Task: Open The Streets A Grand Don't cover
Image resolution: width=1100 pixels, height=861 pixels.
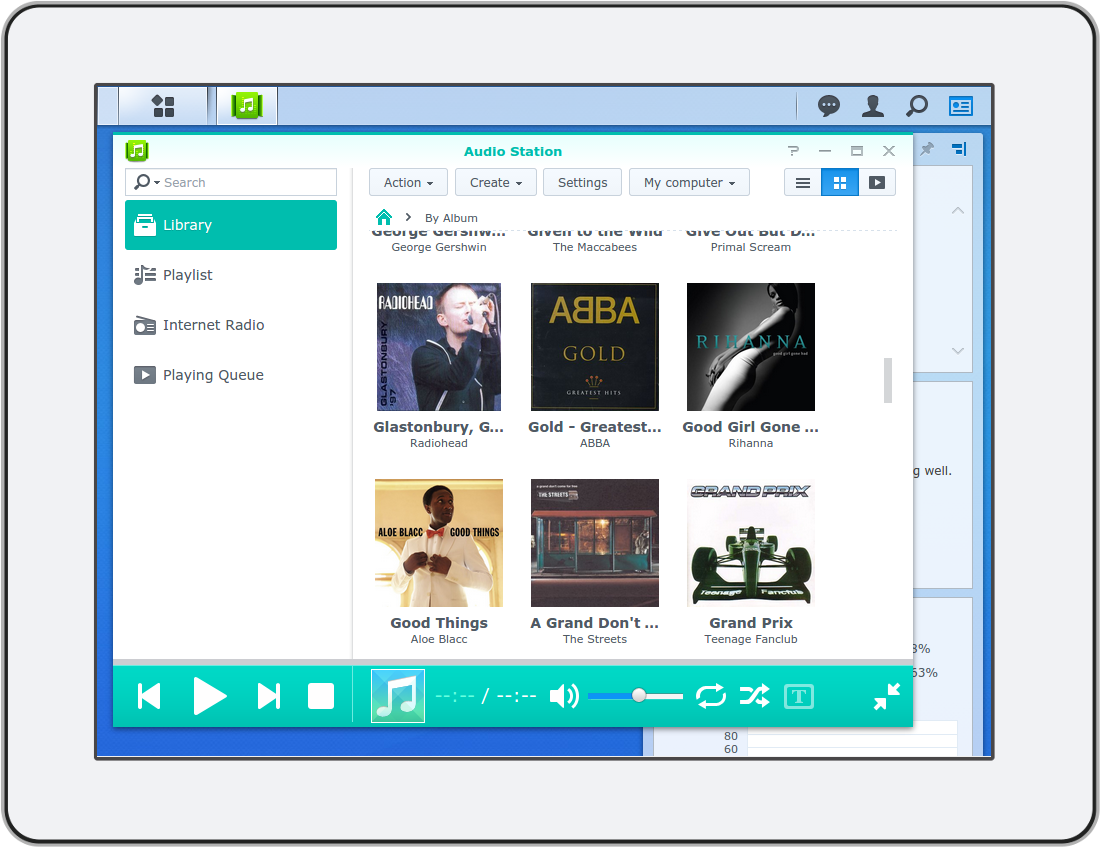Action: [x=595, y=542]
